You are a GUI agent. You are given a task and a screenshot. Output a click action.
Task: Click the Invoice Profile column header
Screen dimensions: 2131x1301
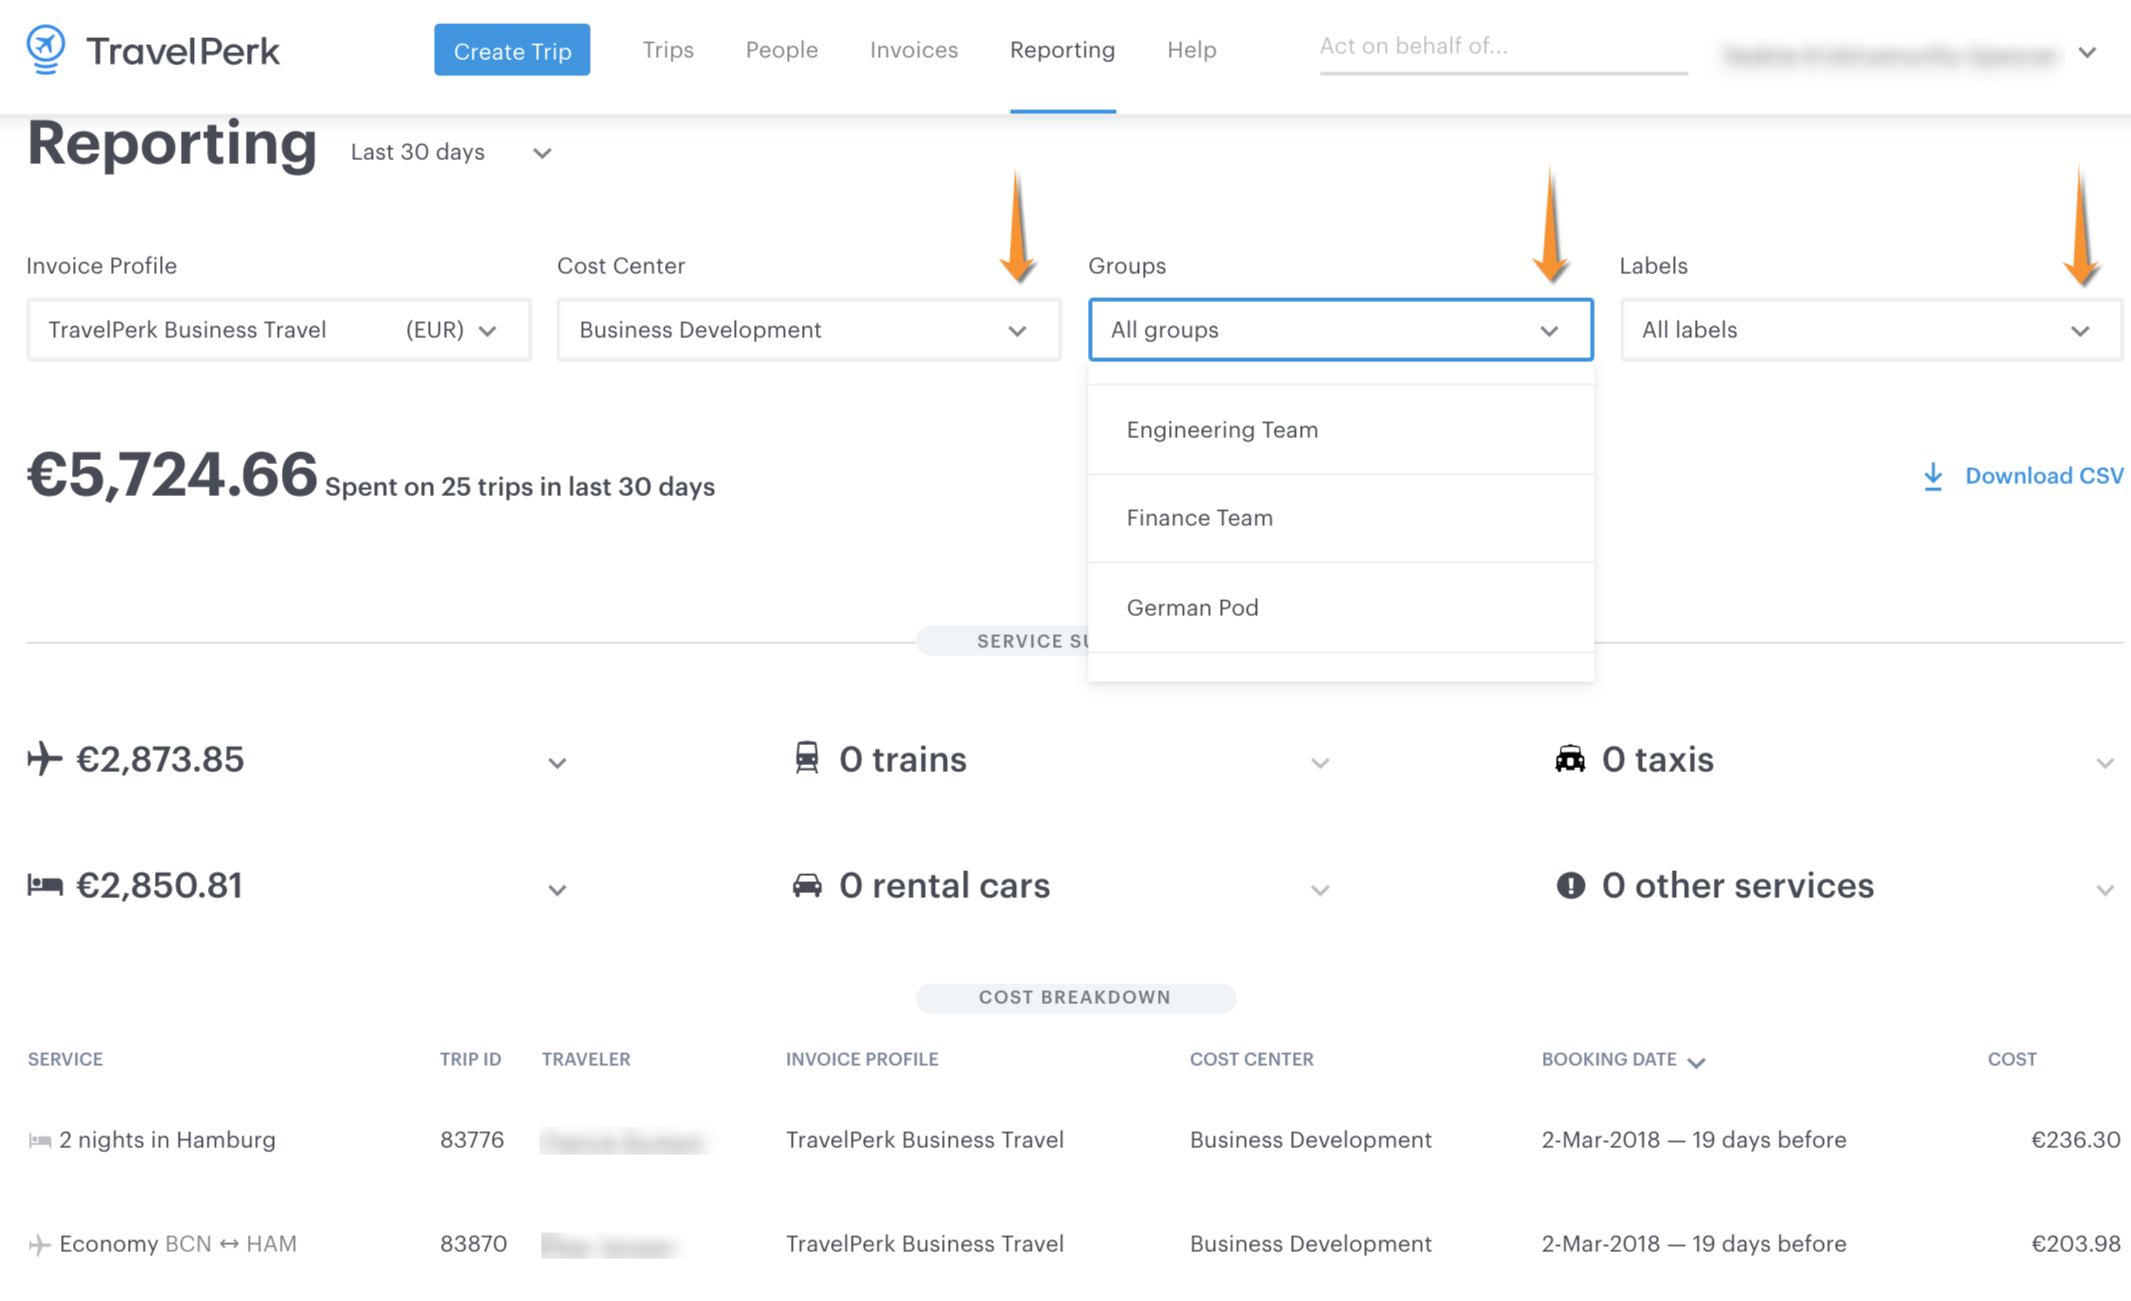point(862,1059)
